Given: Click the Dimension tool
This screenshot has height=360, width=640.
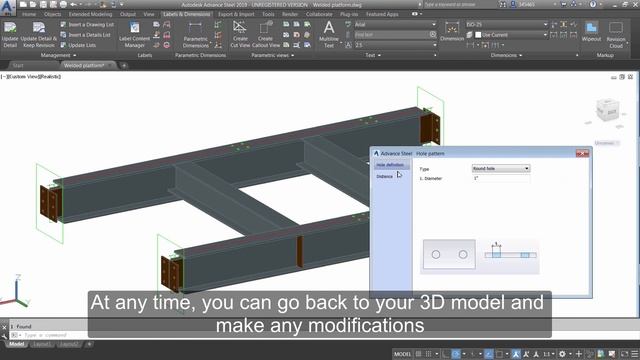Looking at the screenshot, I should [x=452, y=32].
